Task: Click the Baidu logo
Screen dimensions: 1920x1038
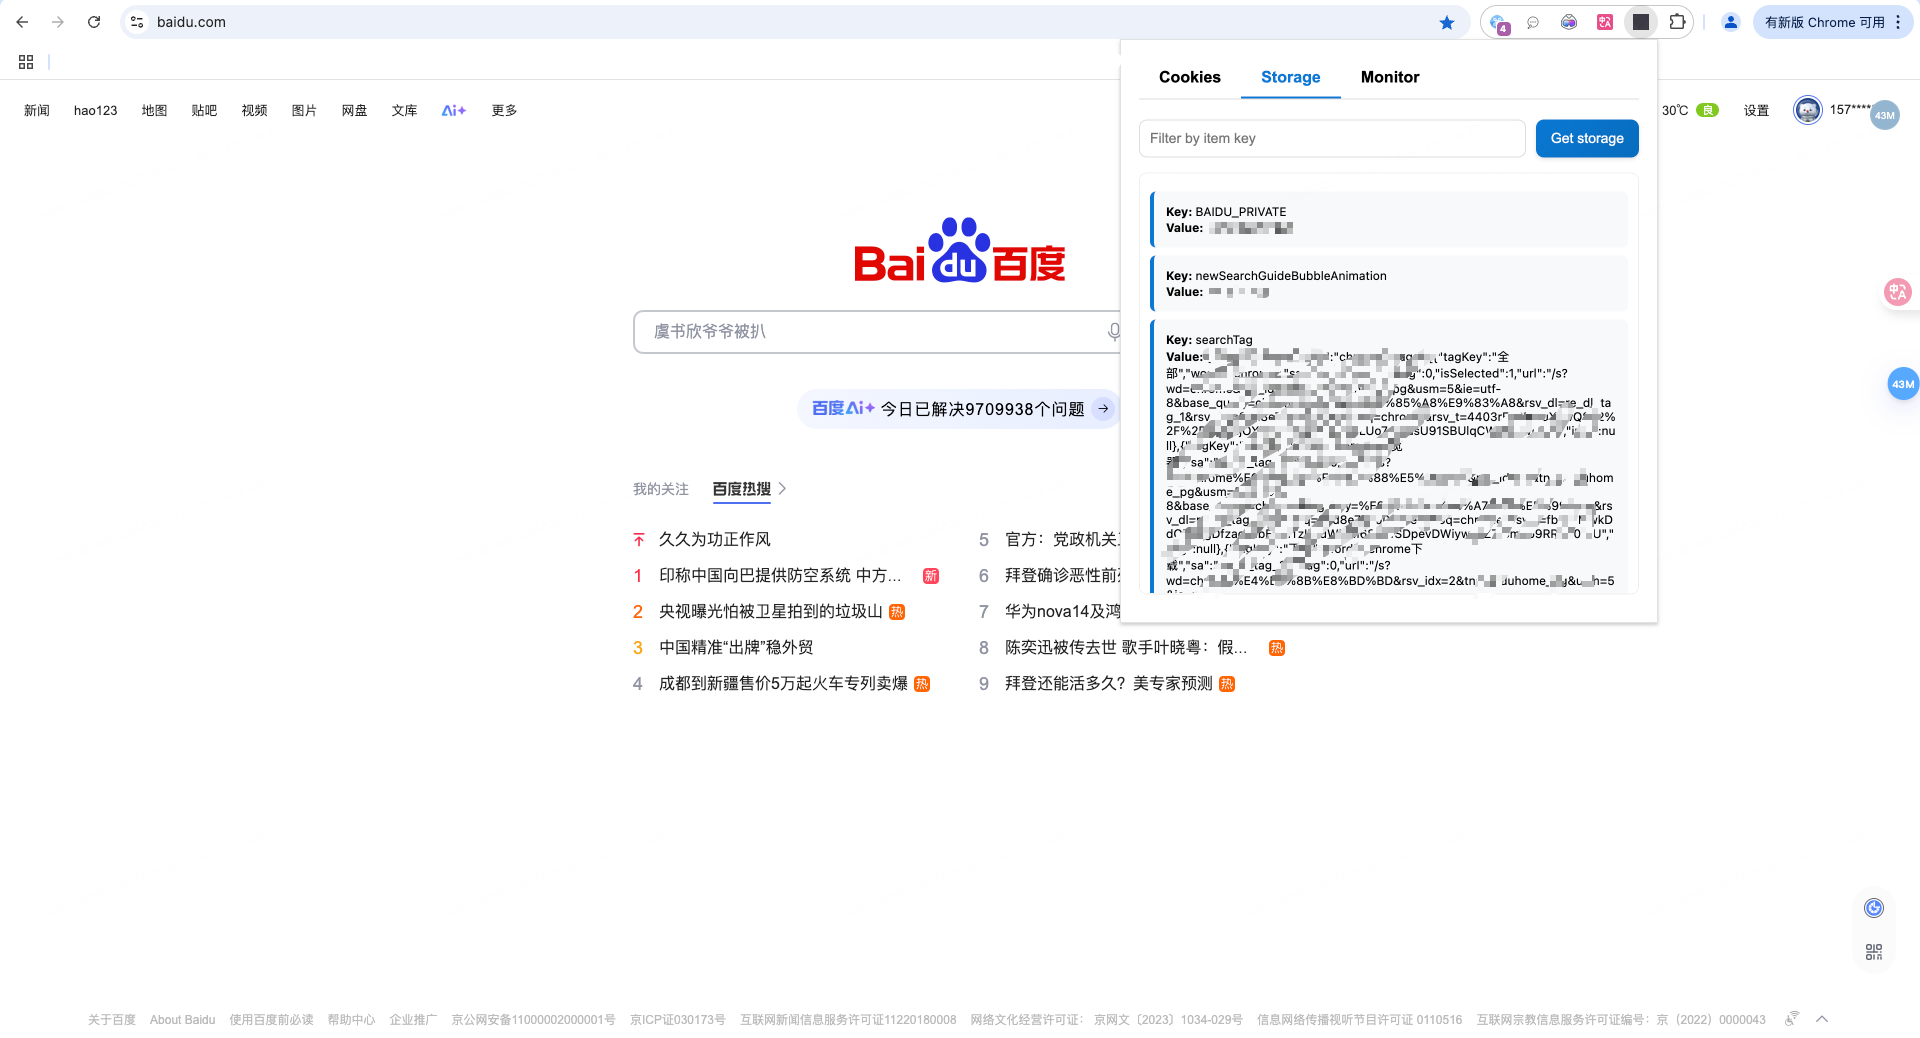Action: tap(959, 250)
